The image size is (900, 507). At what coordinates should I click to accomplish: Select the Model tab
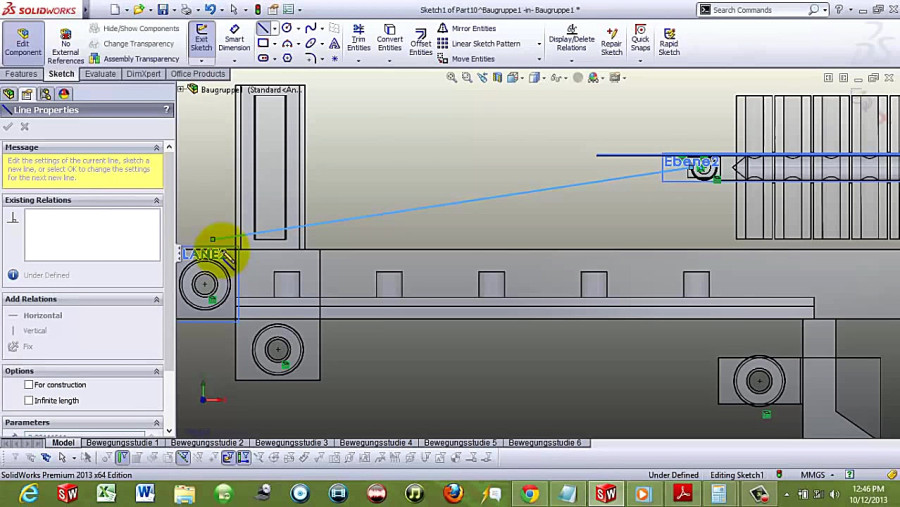coord(63,443)
